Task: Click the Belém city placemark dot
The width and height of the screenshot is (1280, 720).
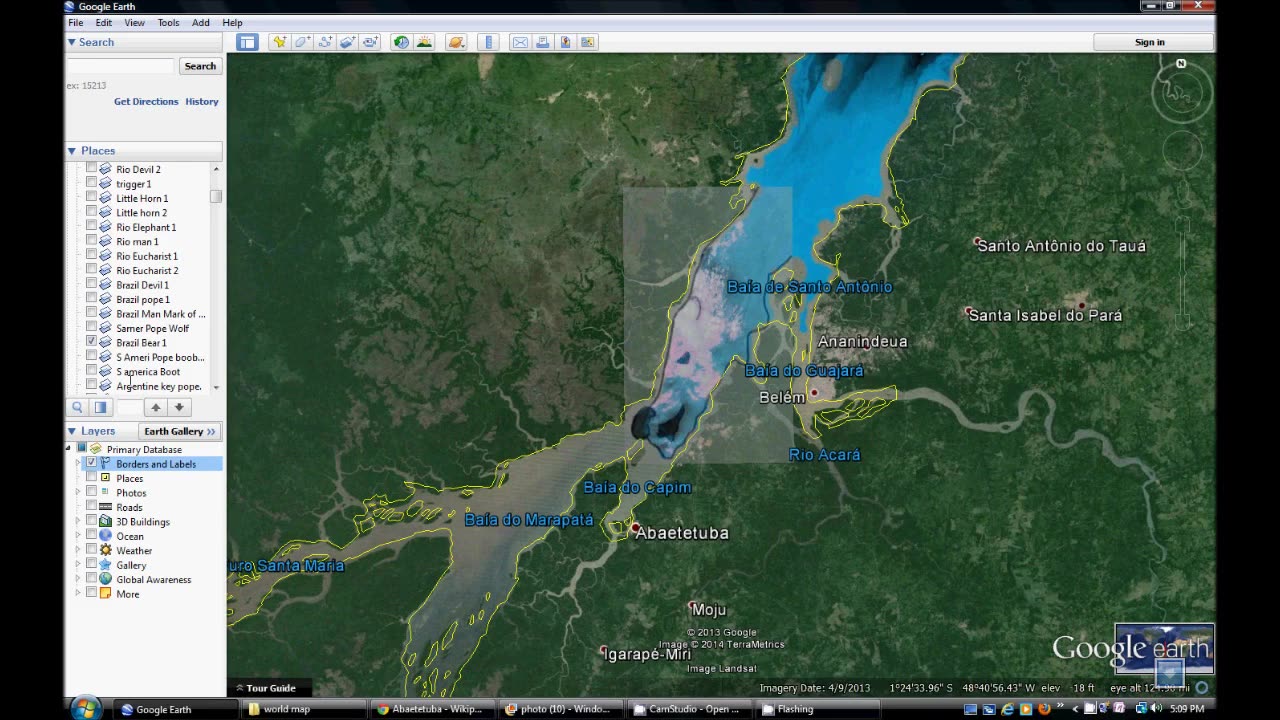Action: tap(814, 393)
